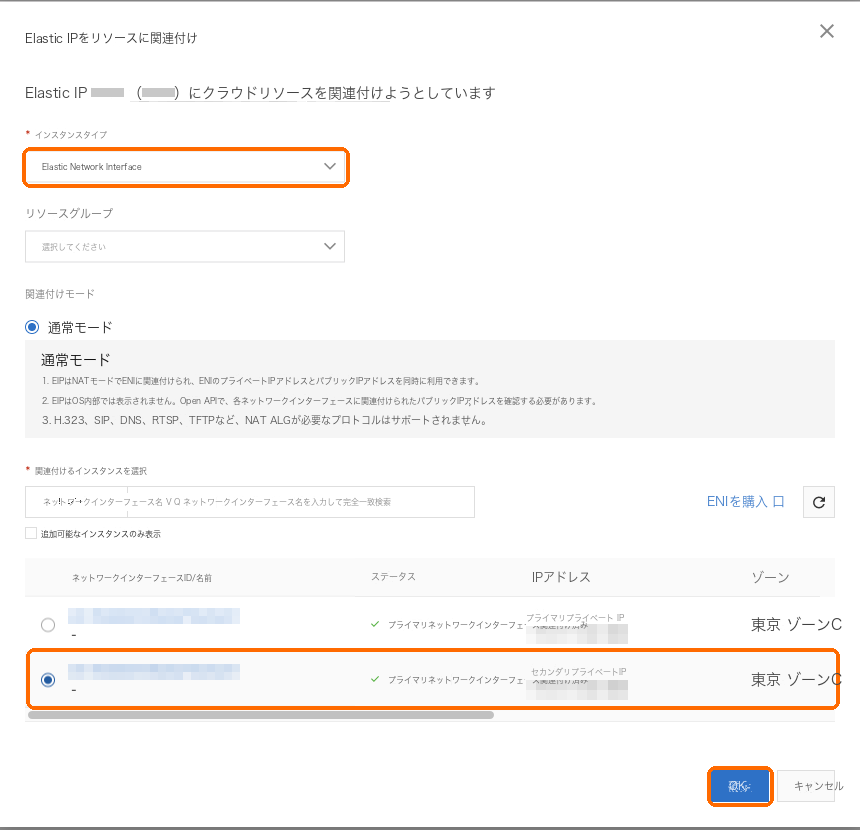Click the magnifier search icon in the filter box
Viewport: 860px width, 830px height.
pyautogui.click(x=177, y=502)
